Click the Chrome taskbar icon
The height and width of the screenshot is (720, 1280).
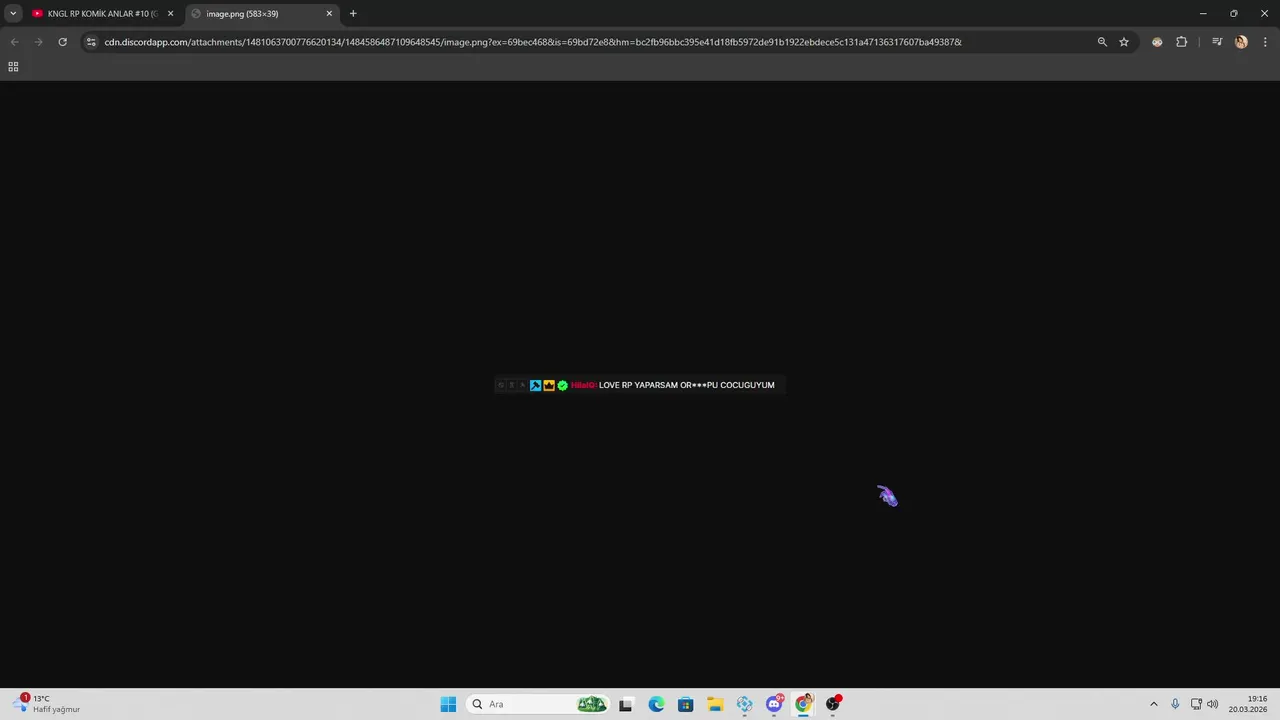803,704
